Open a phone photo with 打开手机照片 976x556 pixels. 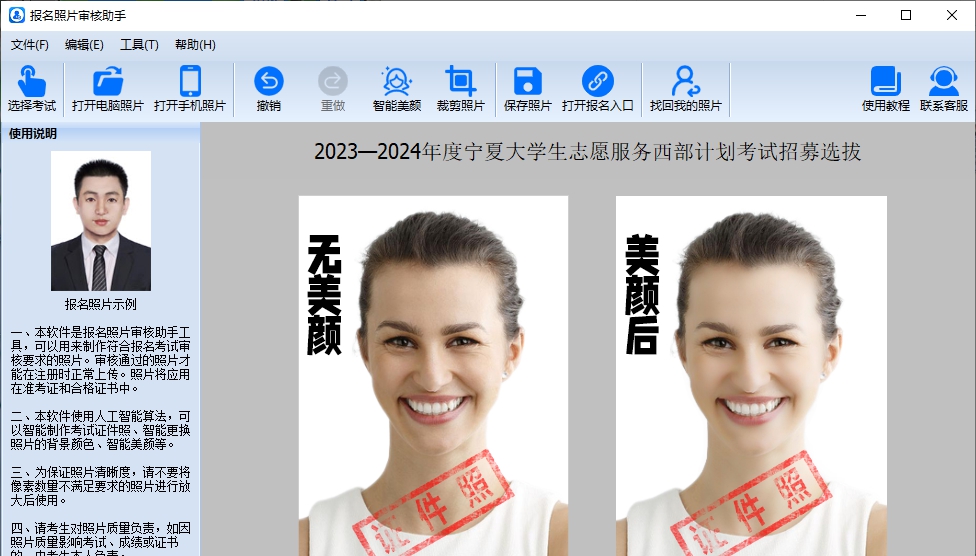click(190, 89)
